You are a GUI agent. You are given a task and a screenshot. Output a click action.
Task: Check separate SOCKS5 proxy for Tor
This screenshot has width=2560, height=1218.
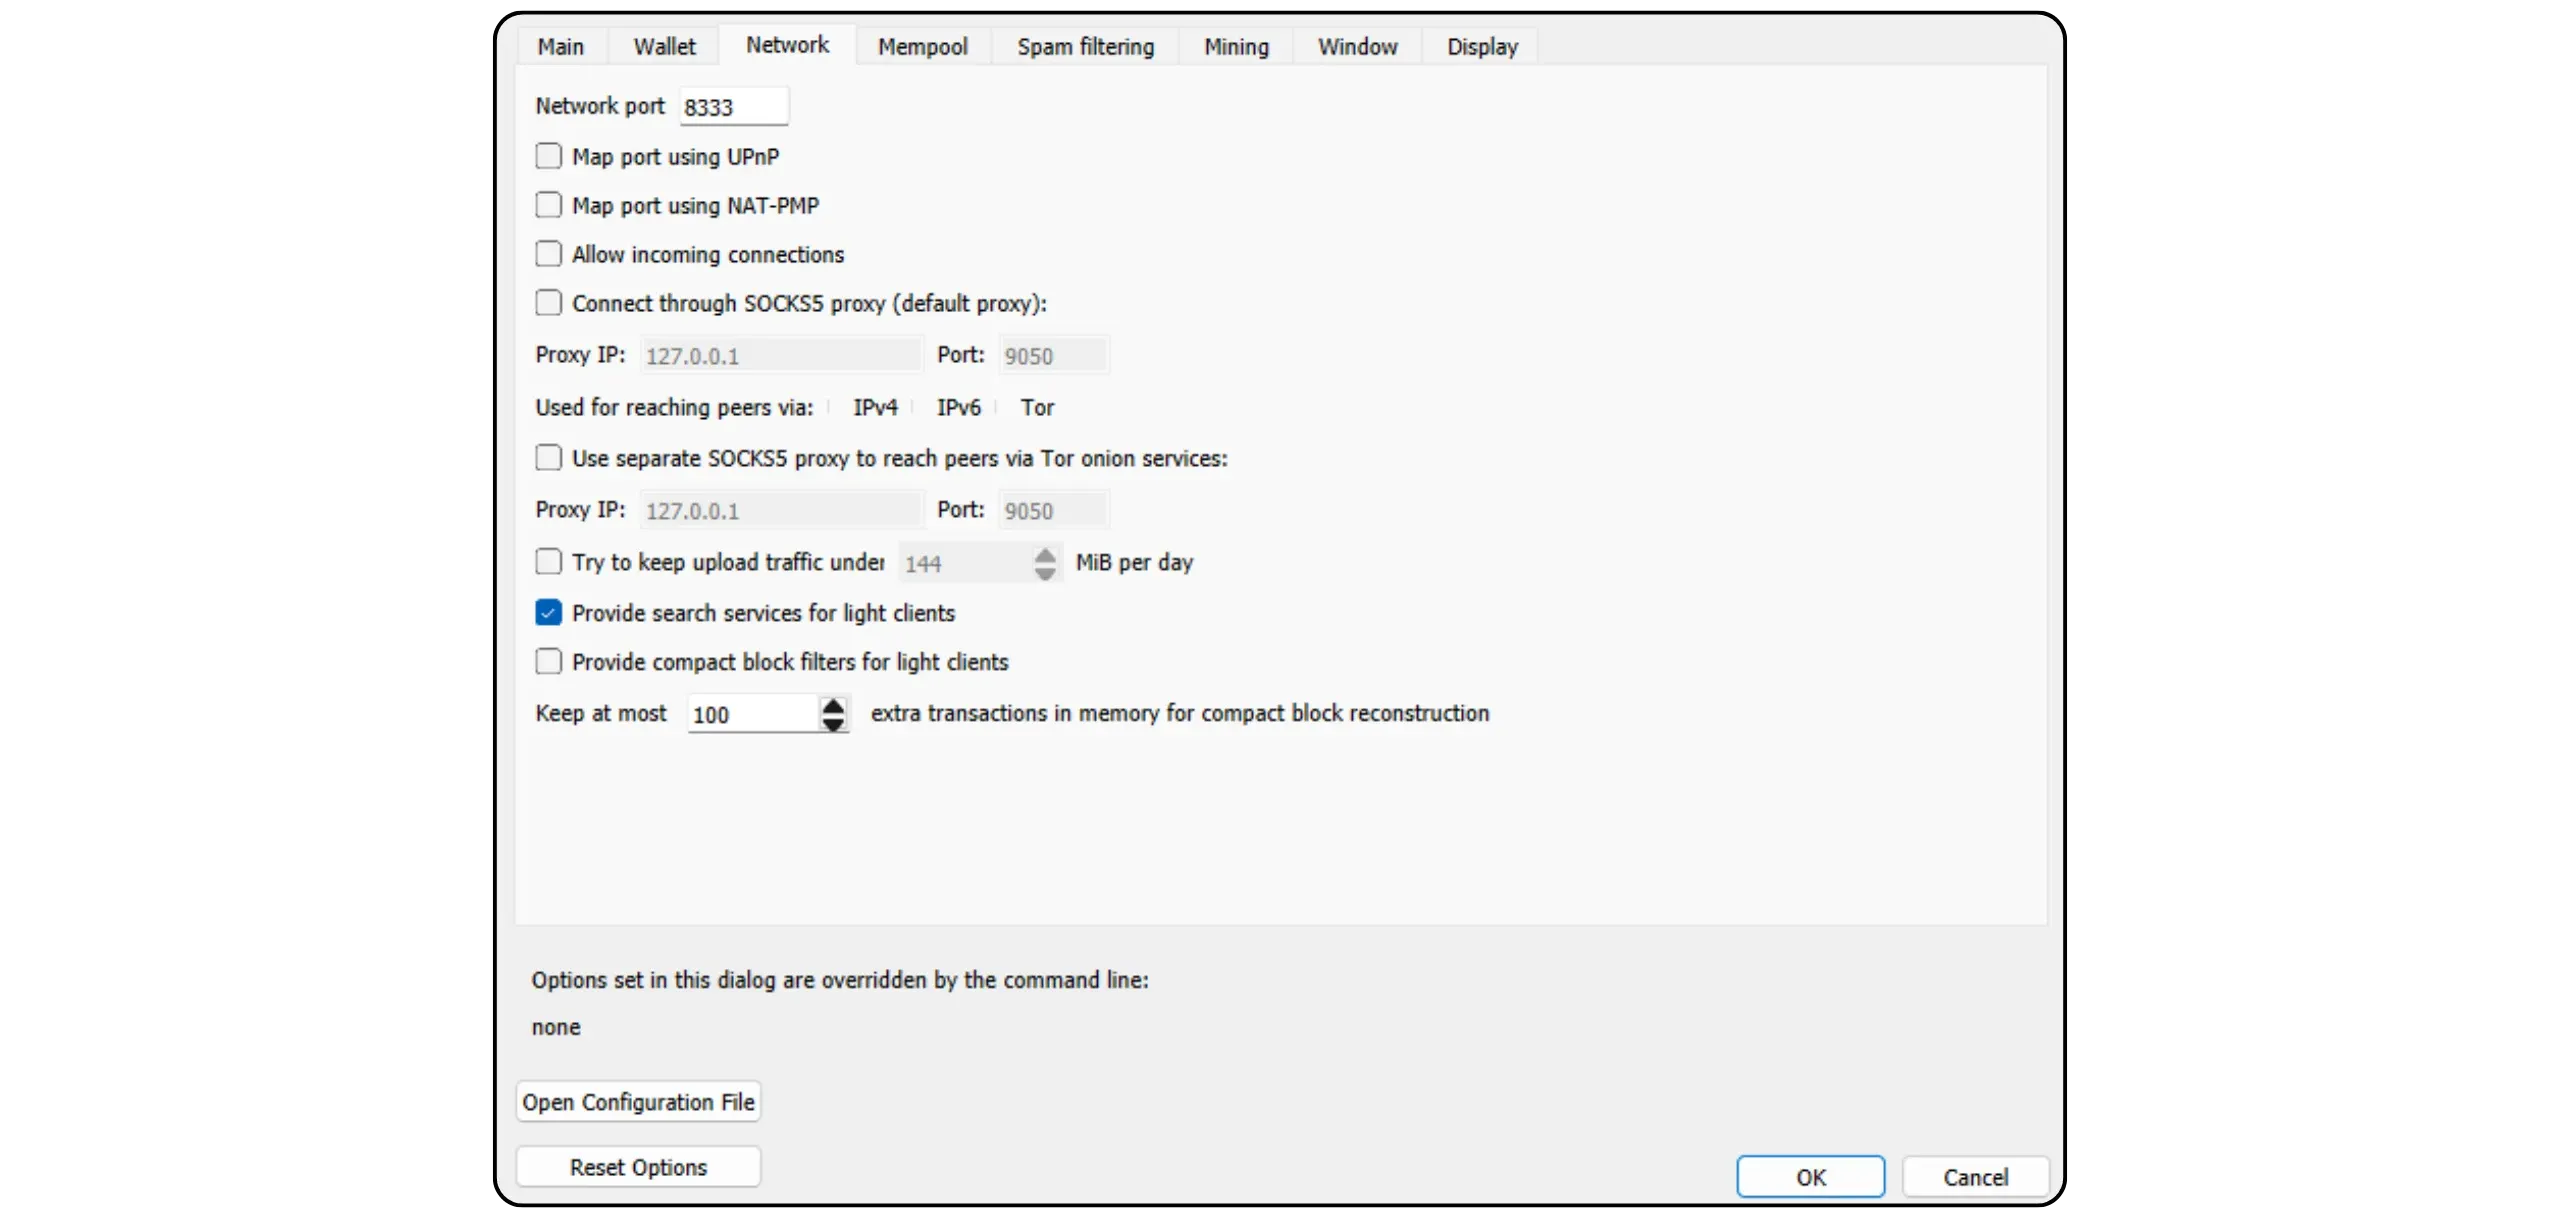pos(548,458)
